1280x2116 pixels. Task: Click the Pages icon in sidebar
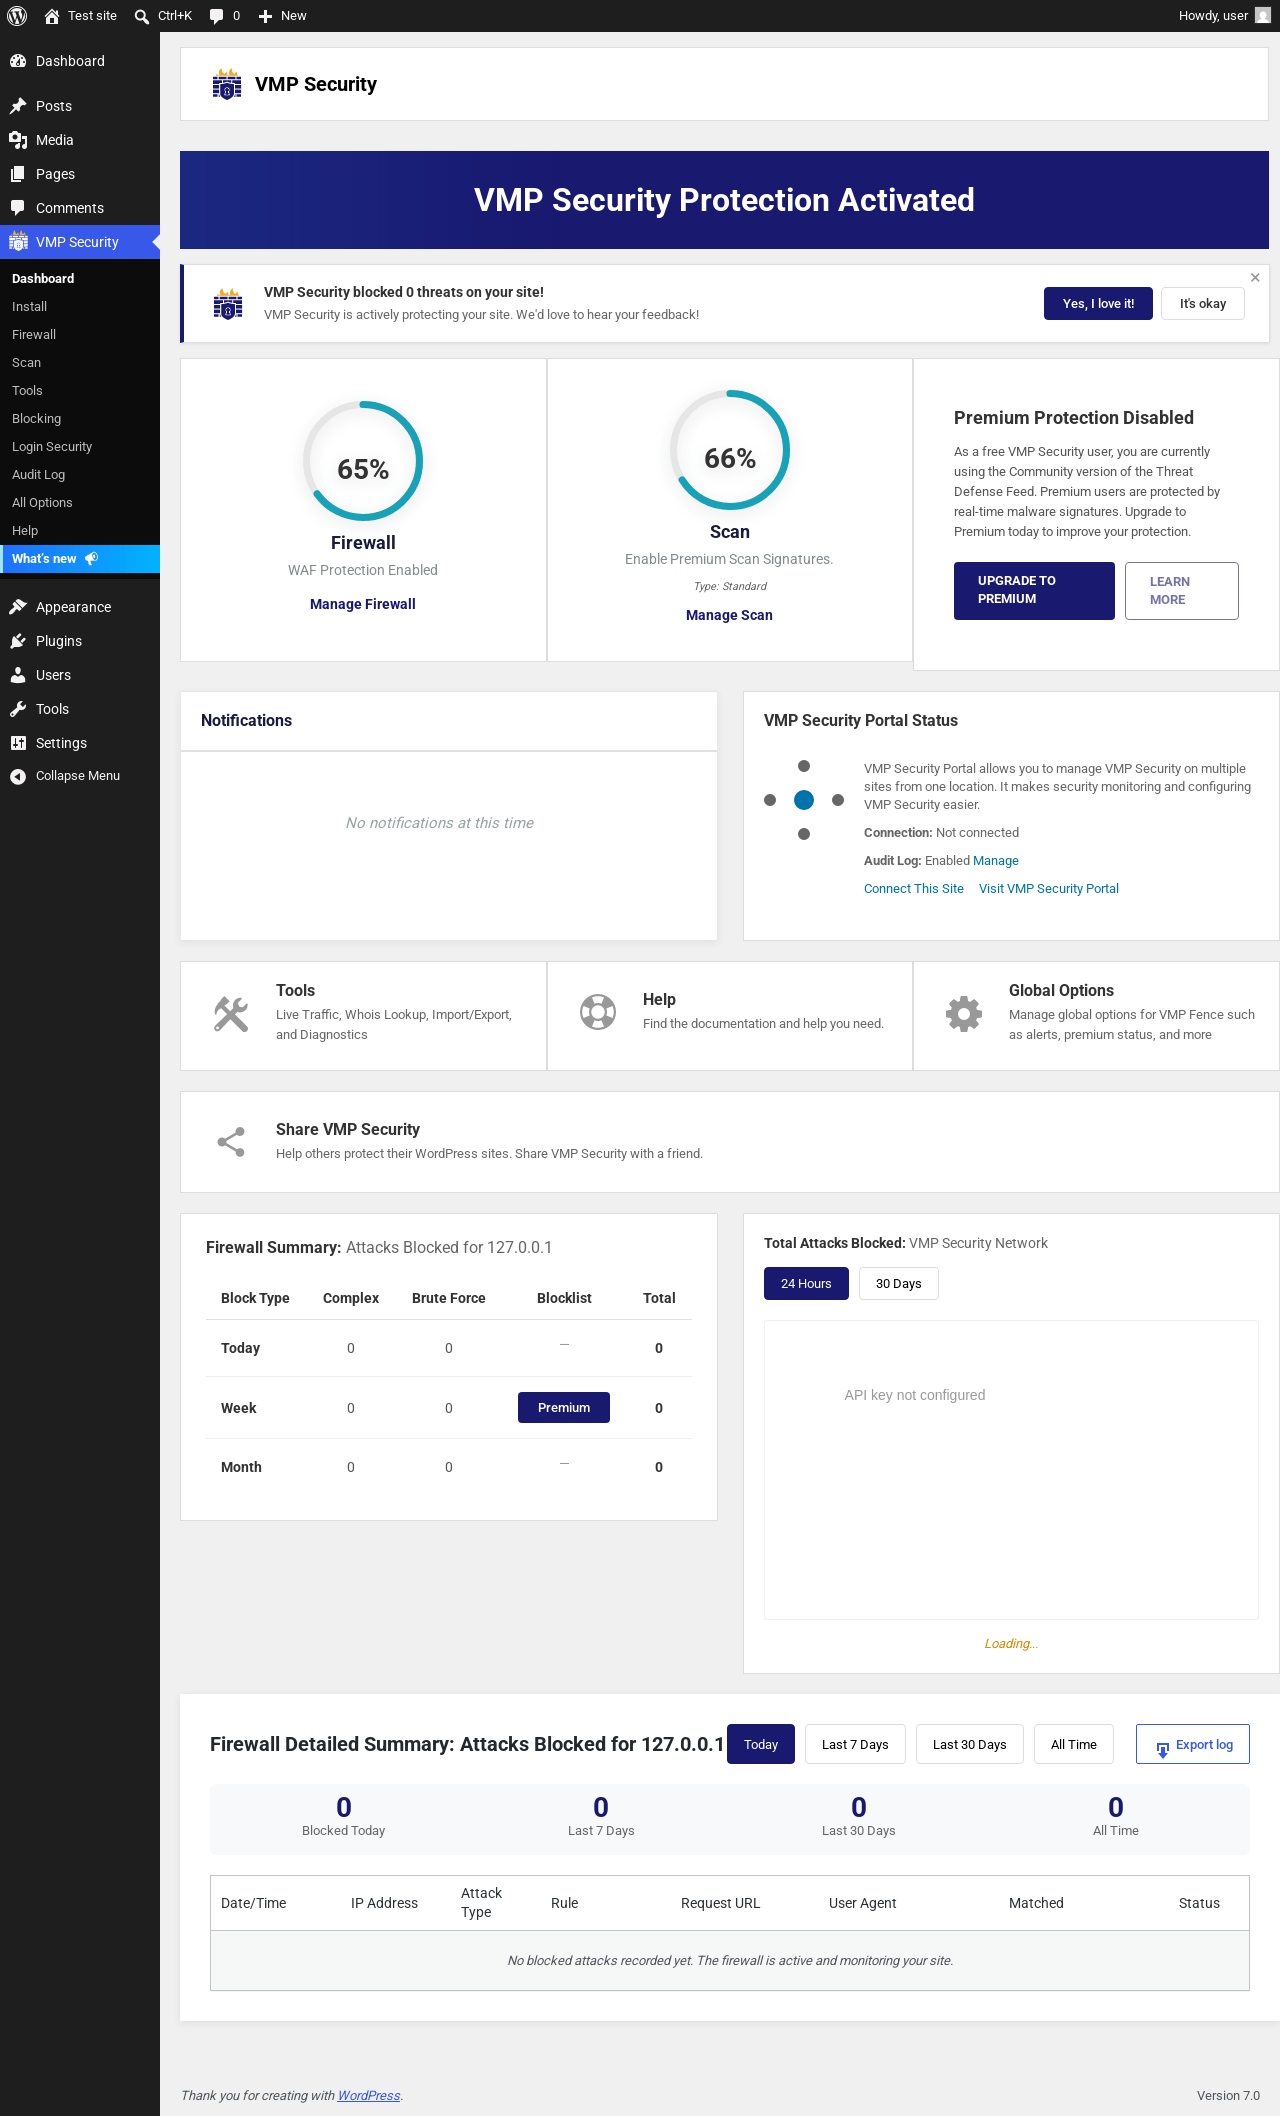(x=18, y=174)
